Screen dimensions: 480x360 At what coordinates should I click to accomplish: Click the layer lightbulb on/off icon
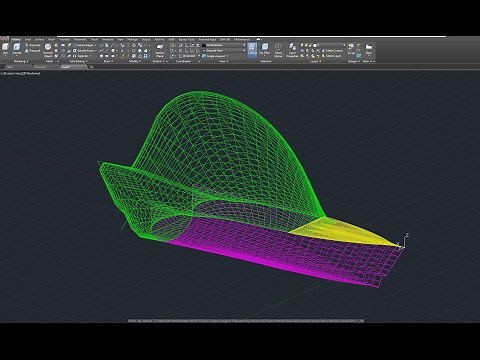[x=302, y=45]
